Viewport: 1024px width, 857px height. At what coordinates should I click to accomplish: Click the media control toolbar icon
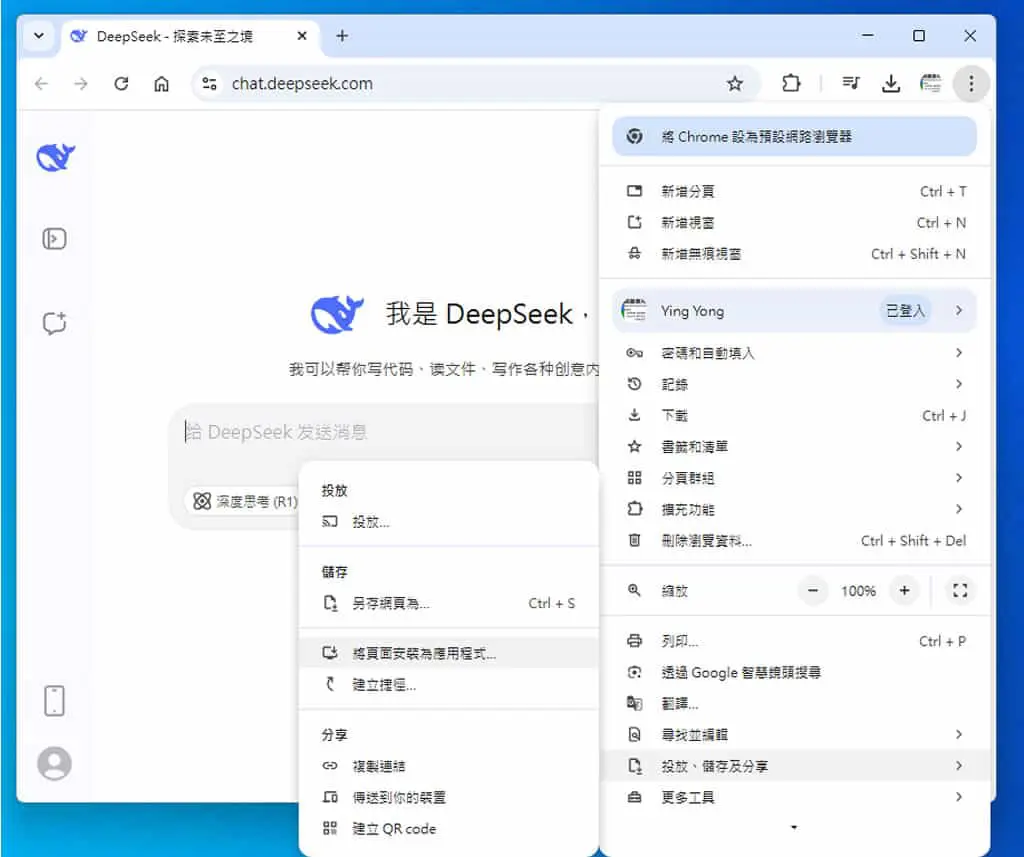[x=851, y=84]
